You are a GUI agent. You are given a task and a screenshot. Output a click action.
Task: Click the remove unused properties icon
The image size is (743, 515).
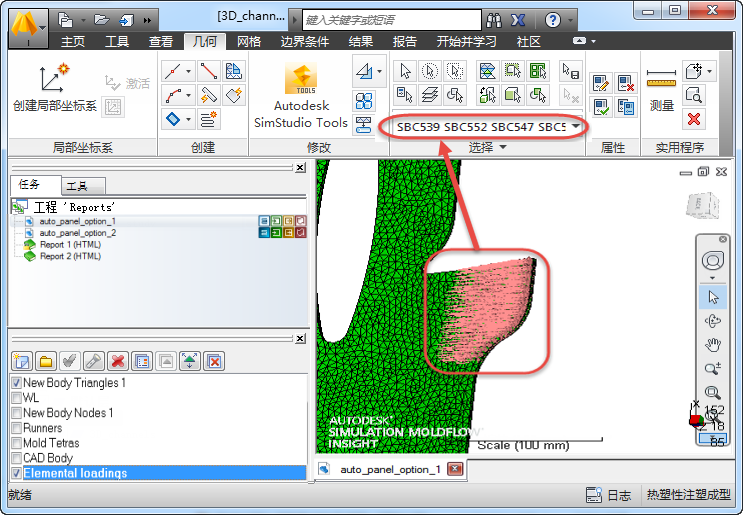625,83
